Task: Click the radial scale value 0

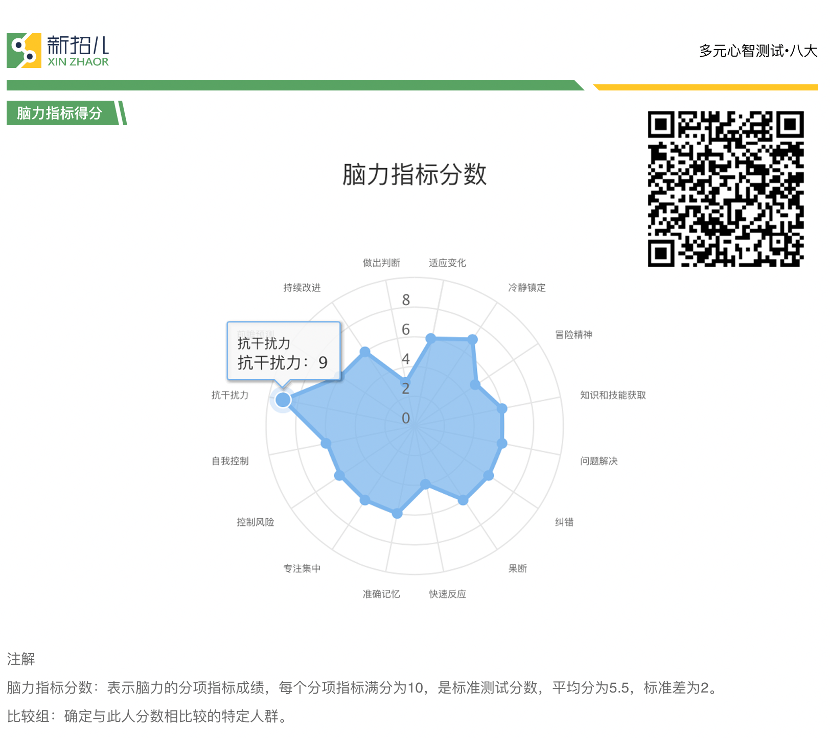Action: (405, 418)
